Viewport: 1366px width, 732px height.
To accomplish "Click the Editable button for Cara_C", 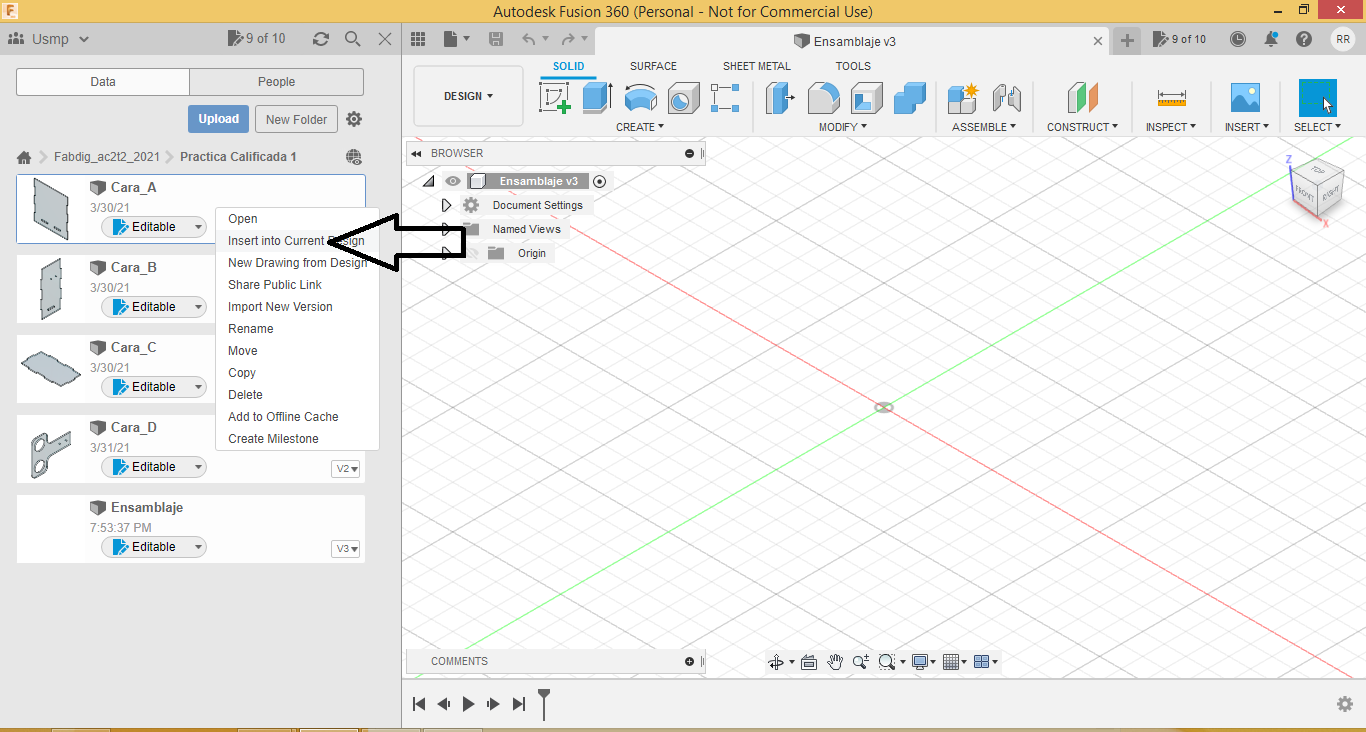I will 154,387.
